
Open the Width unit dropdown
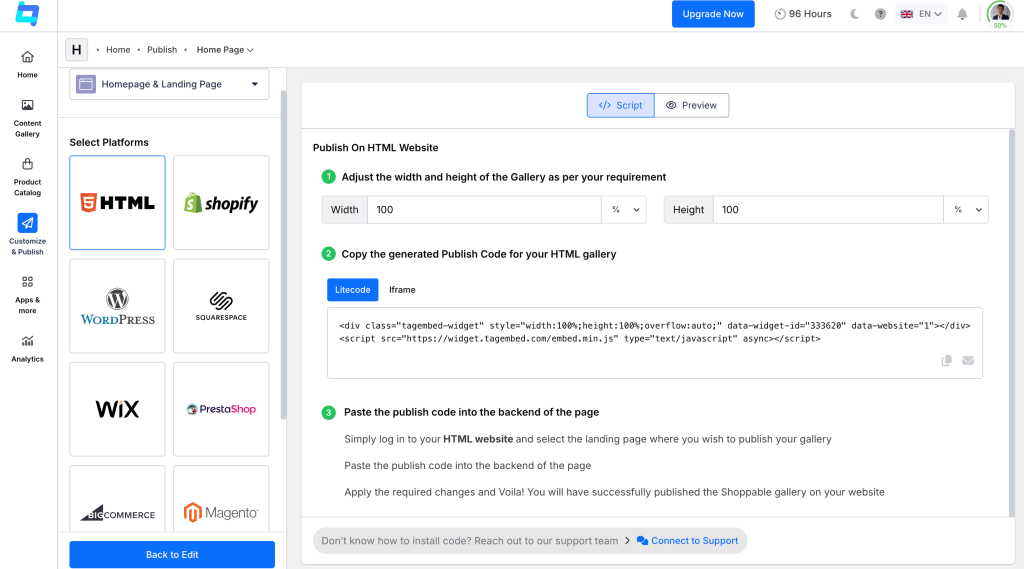pos(624,210)
